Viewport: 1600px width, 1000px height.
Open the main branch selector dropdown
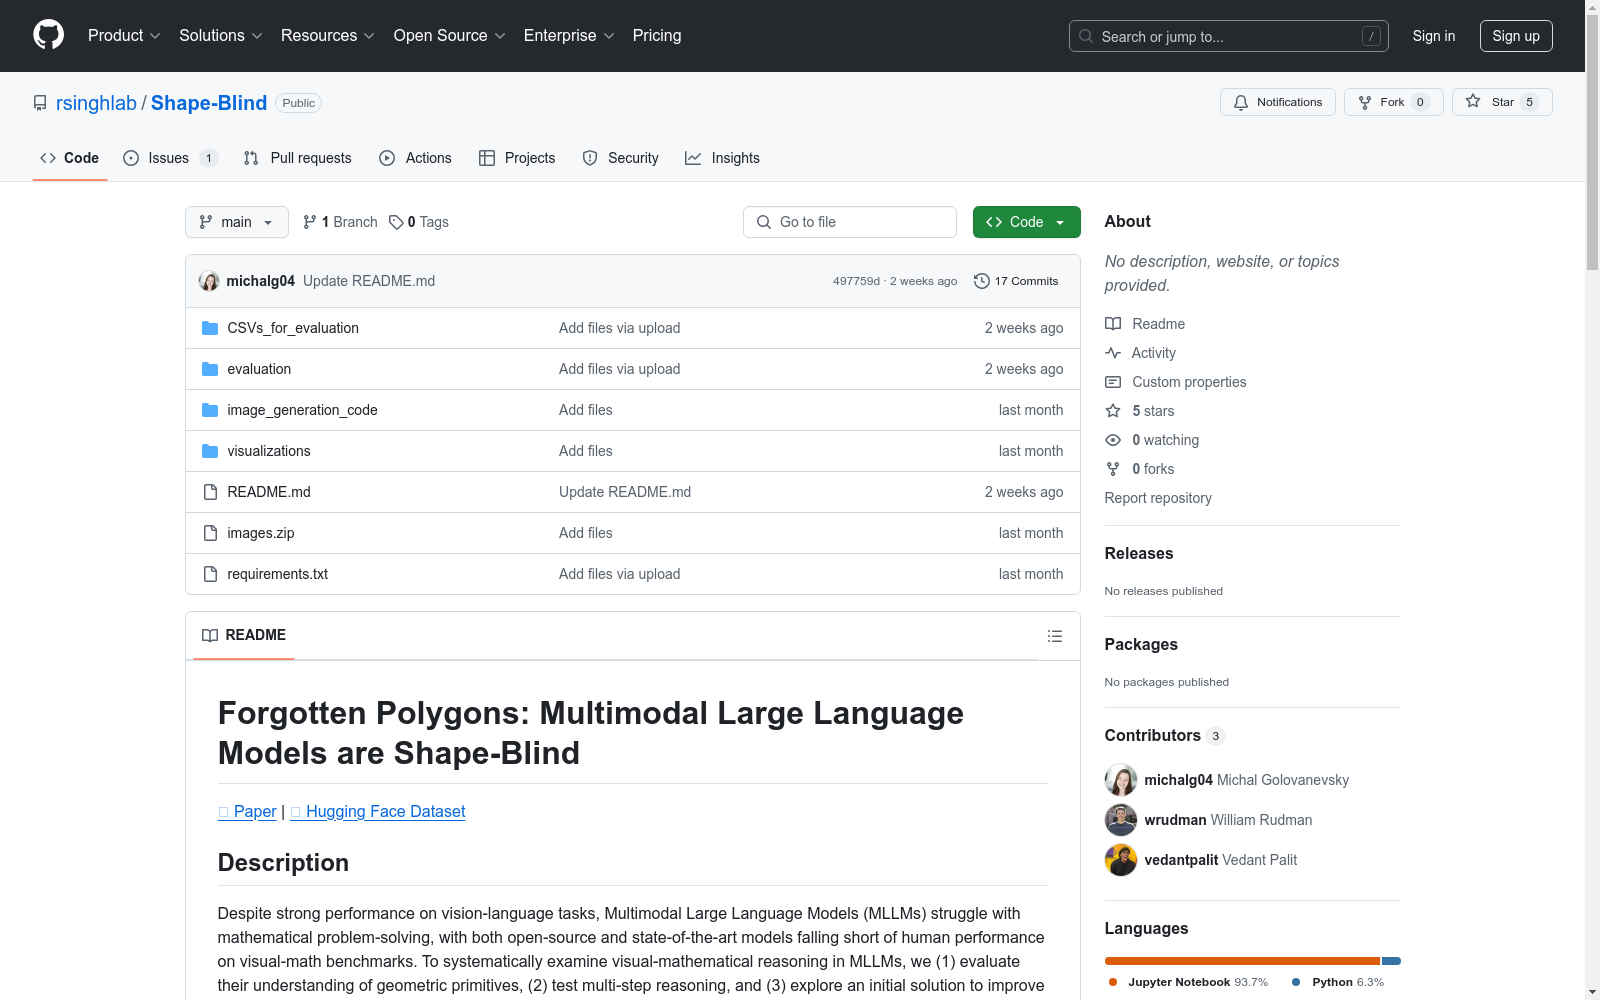[x=237, y=222]
